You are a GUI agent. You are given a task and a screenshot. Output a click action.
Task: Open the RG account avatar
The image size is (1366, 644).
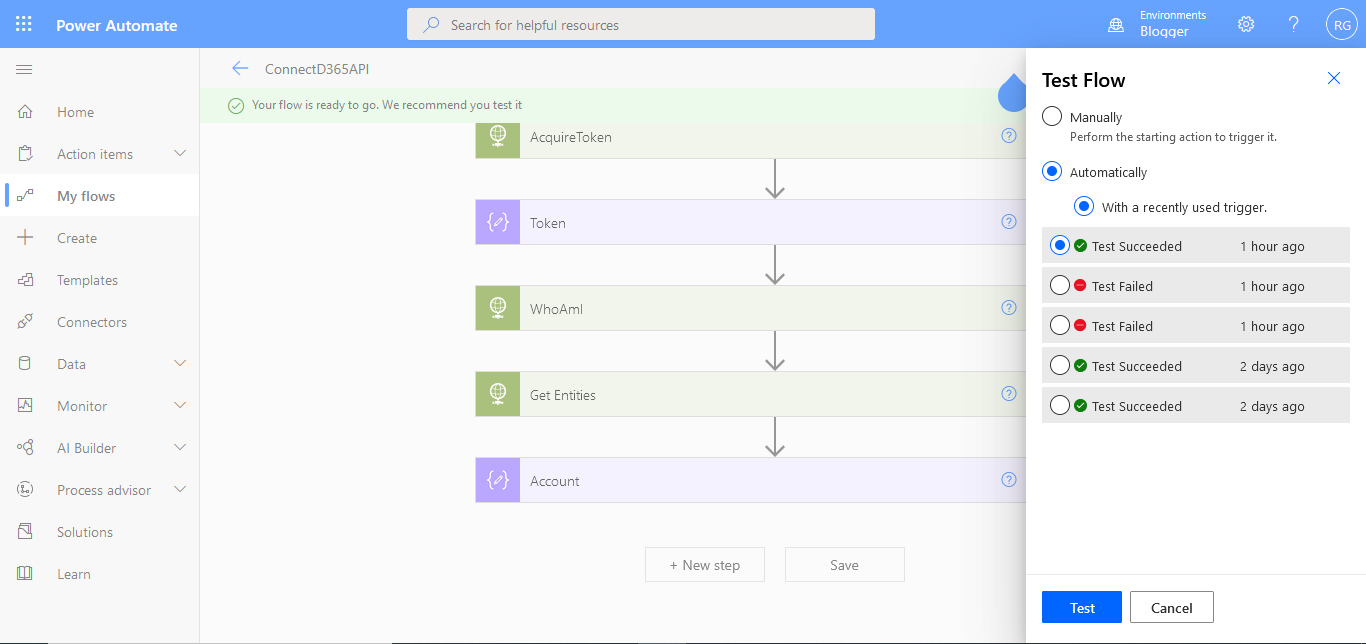[x=1341, y=23]
